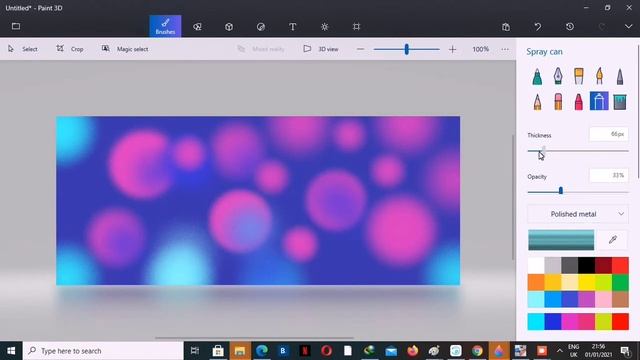This screenshot has width=640, height=360.
Task: Open the Stickers tab
Action: point(261,27)
